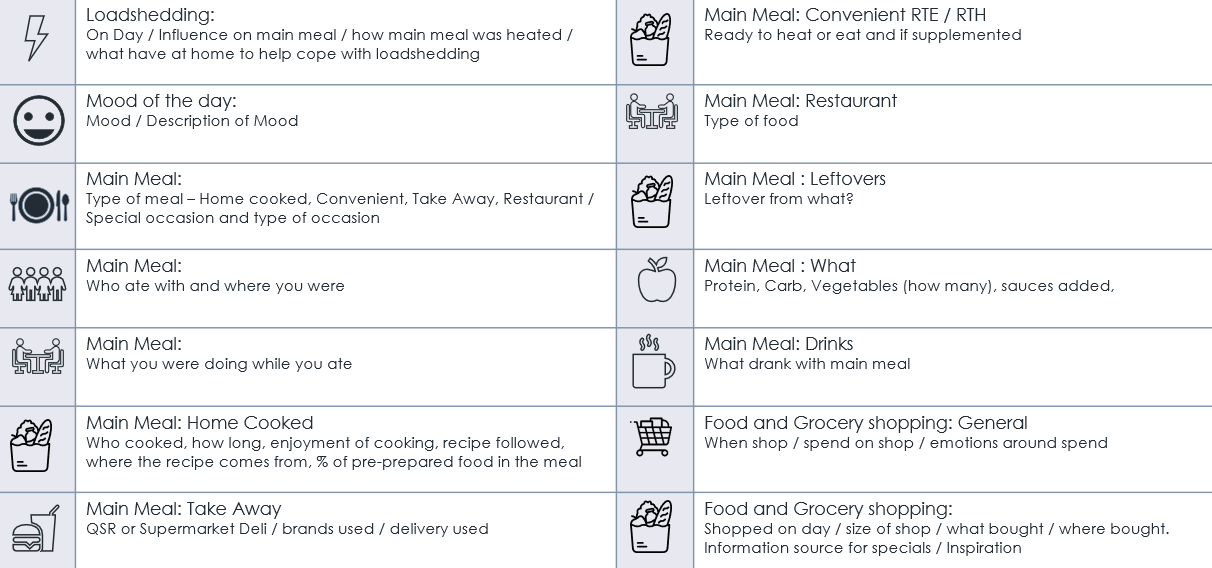Select the smiley face Mood icon
1212x568 pixels.
pos(38,122)
